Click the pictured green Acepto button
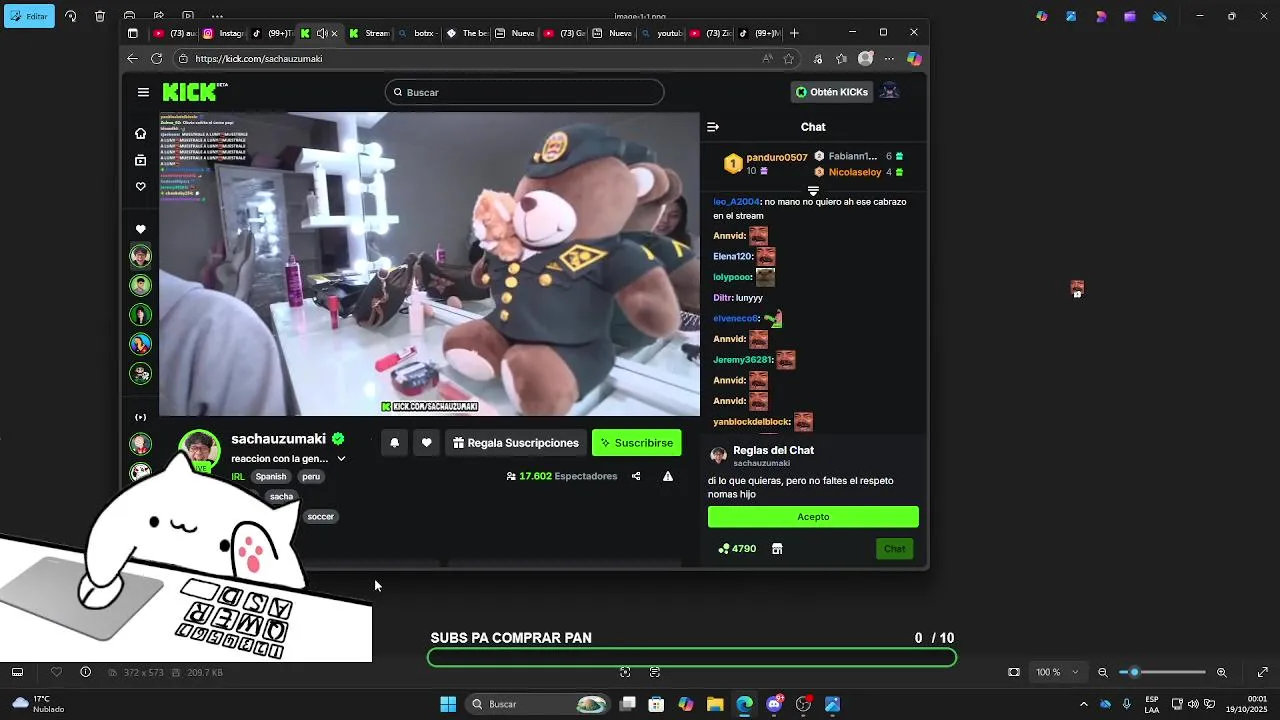The width and height of the screenshot is (1280, 720). [x=813, y=517]
